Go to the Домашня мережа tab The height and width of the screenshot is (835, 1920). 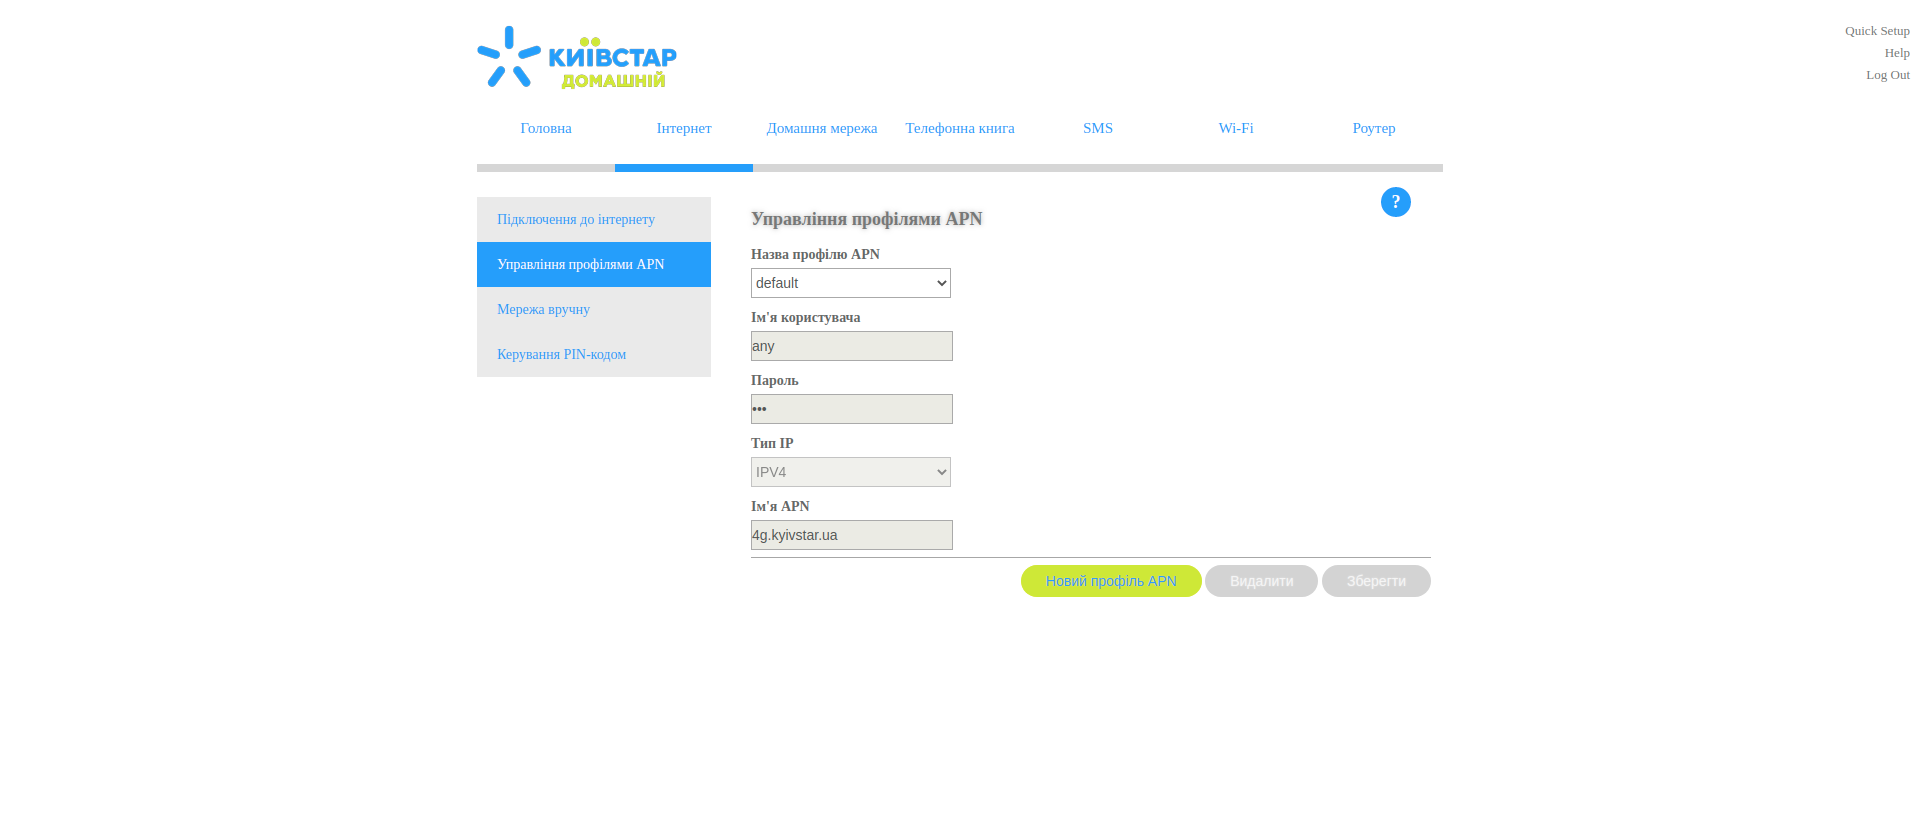click(821, 128)
